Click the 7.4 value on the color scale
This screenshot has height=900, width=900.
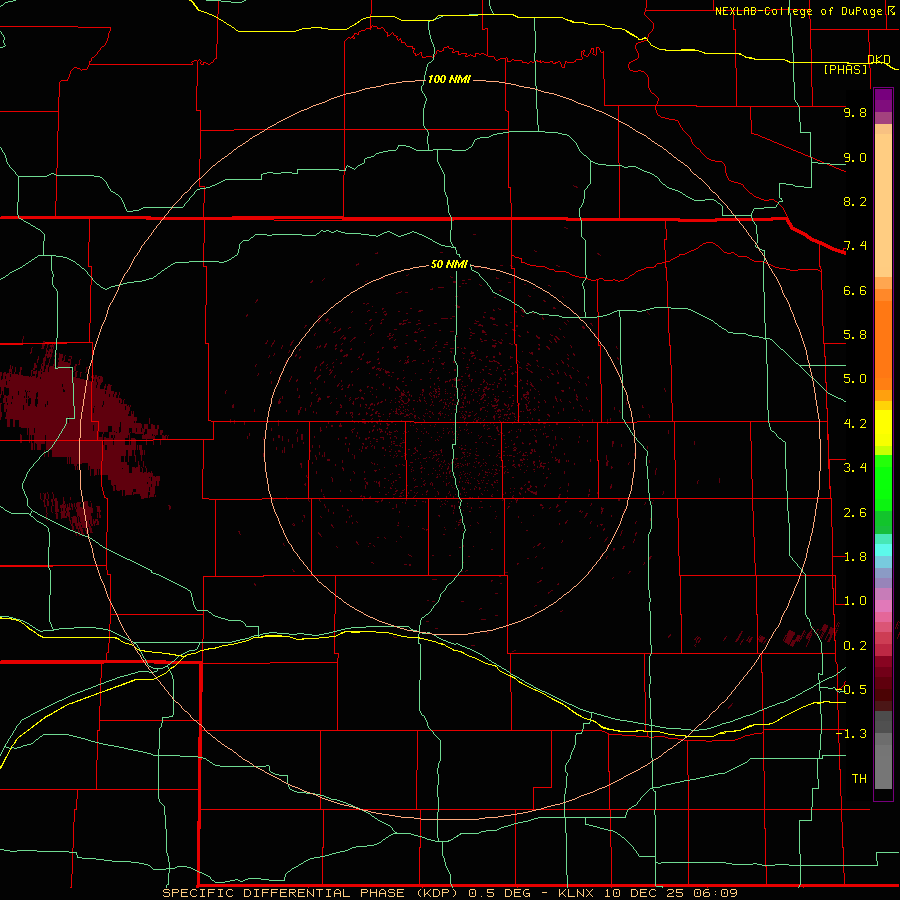[855, 246]
